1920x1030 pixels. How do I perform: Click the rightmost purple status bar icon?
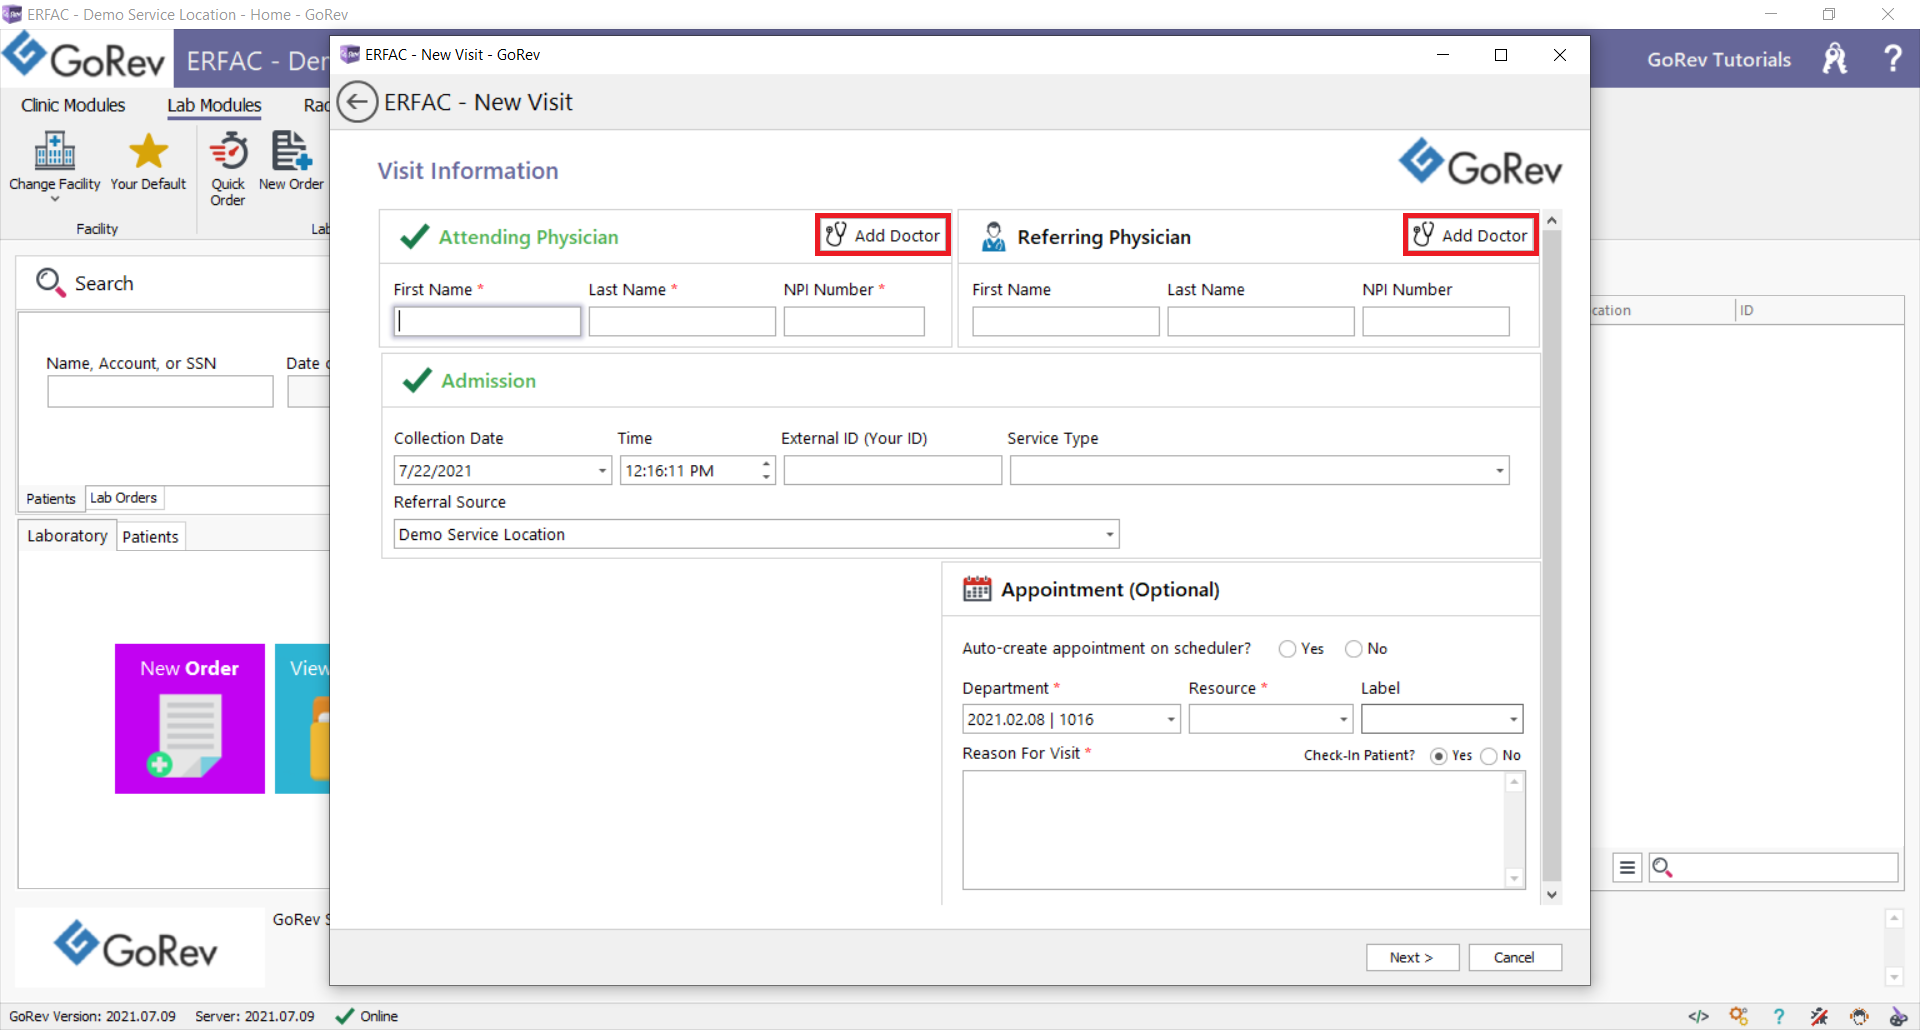[1898, 1016]
